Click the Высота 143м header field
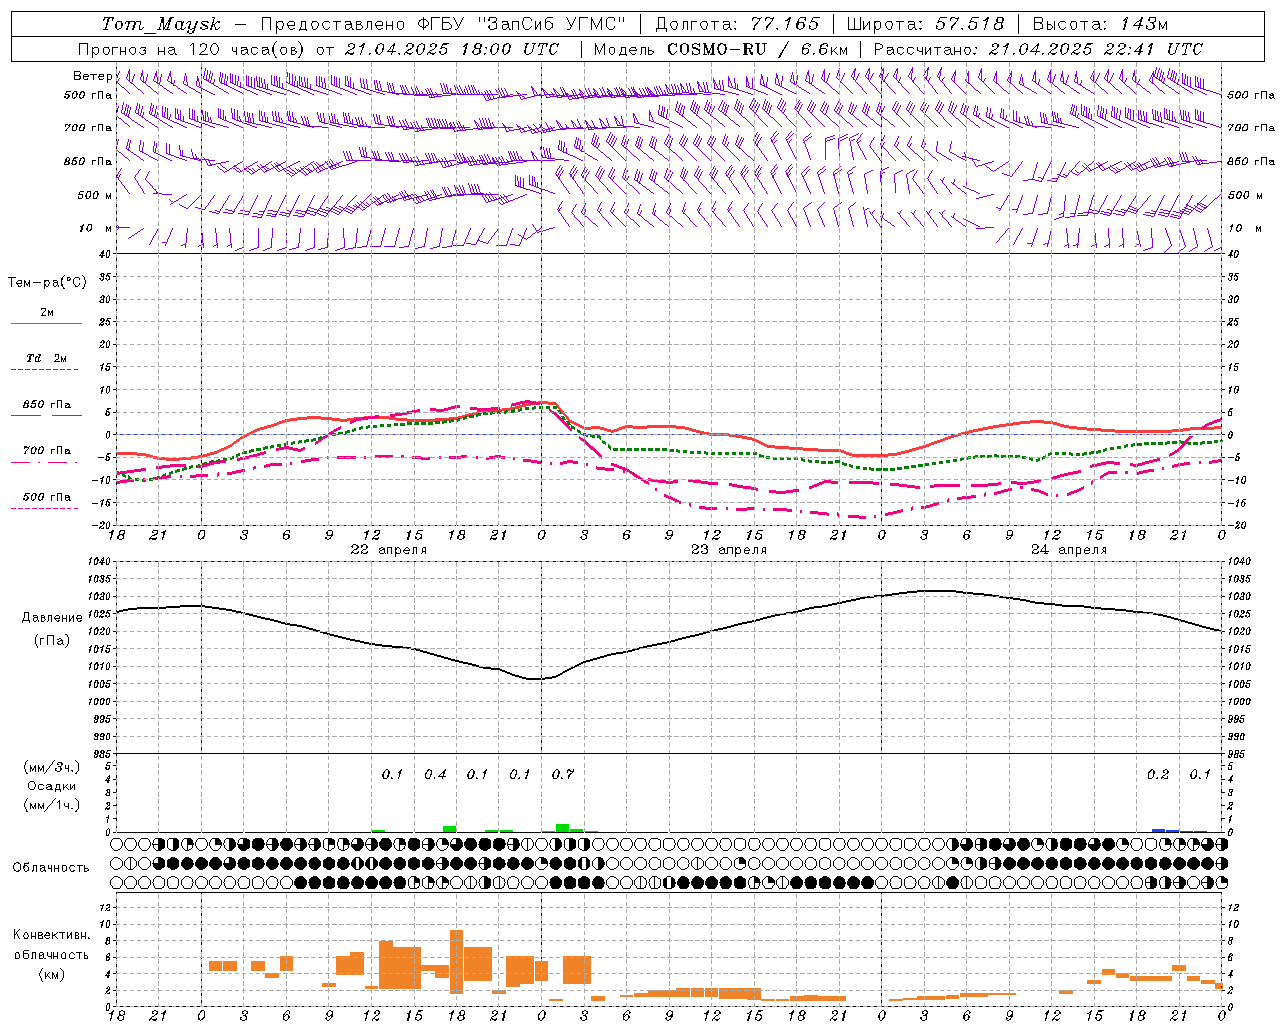 pos(1101,24)
